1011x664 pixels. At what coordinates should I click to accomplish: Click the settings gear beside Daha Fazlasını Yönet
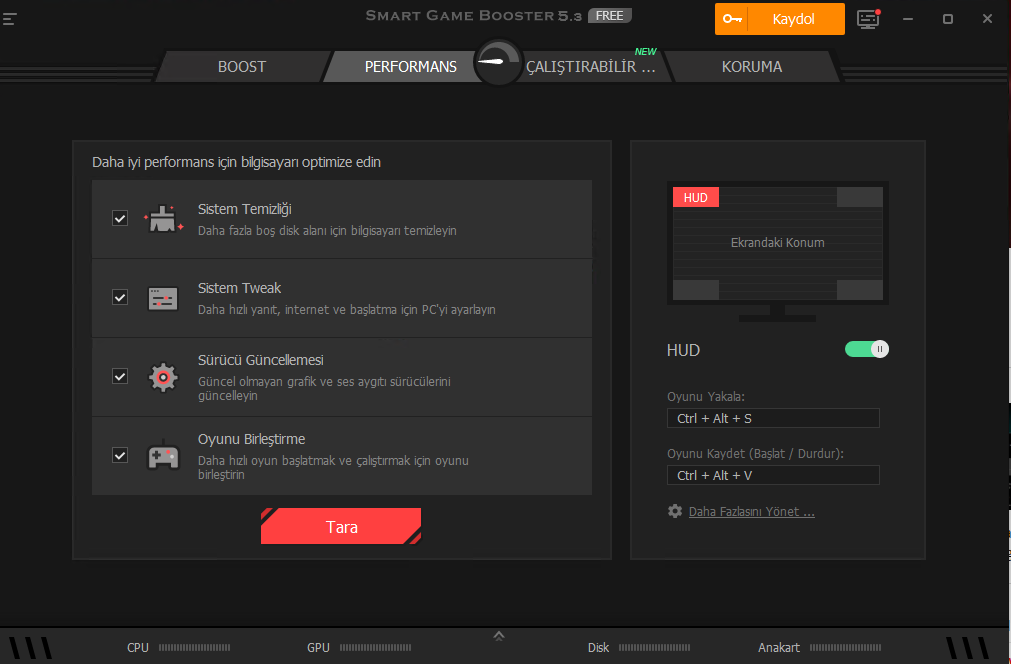point(675,511)
